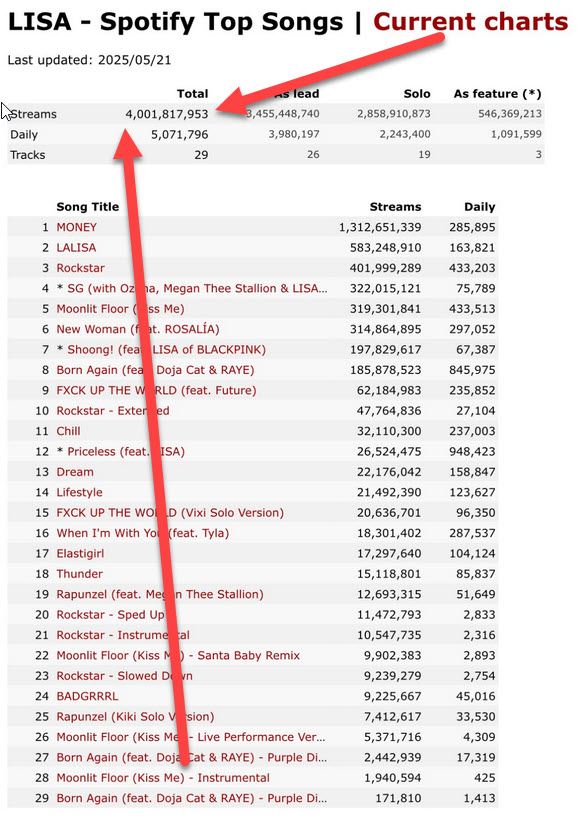
Task: Open FXCK UP THE WORLD (feat. Future)
Action: (x=157, y=390)
